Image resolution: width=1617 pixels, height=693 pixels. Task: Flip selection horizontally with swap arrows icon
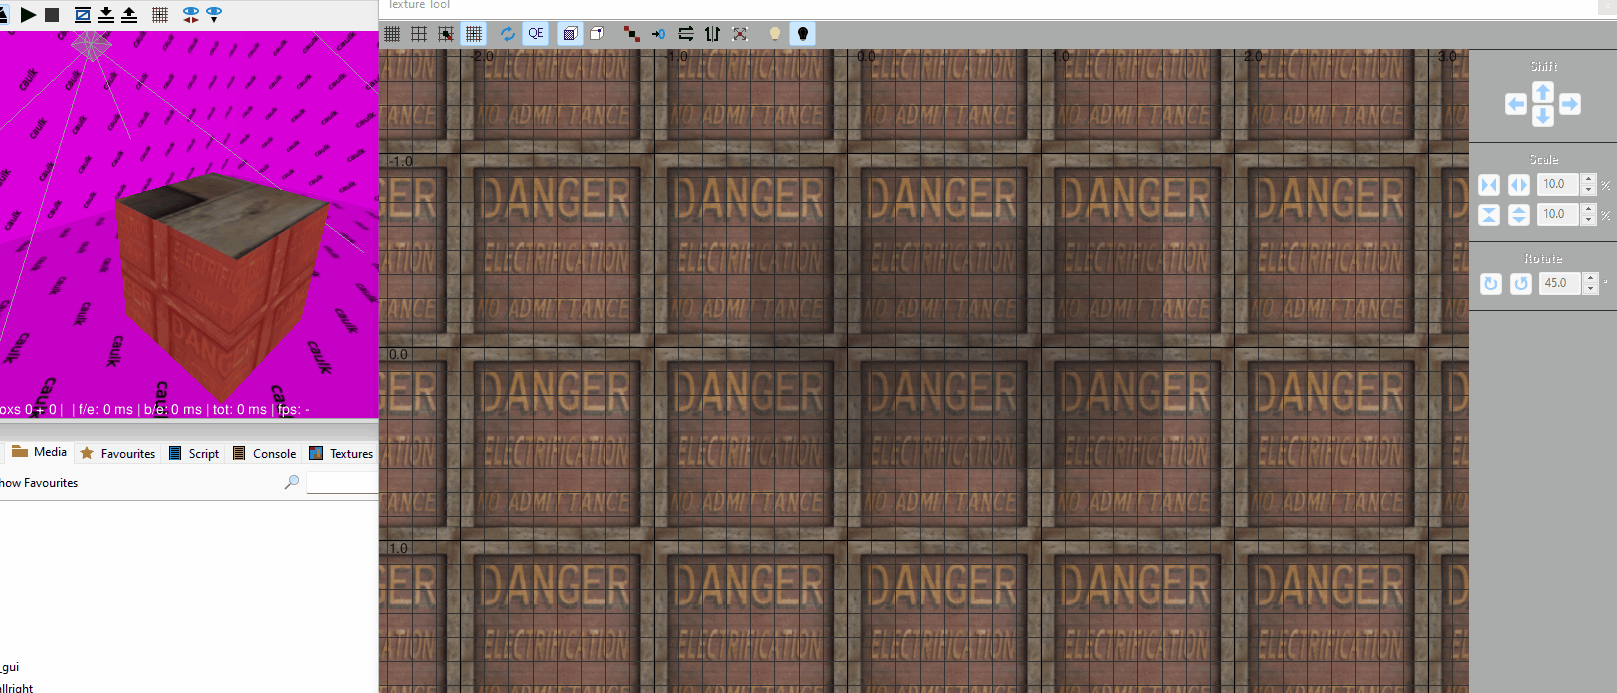[x=685, y=34]
